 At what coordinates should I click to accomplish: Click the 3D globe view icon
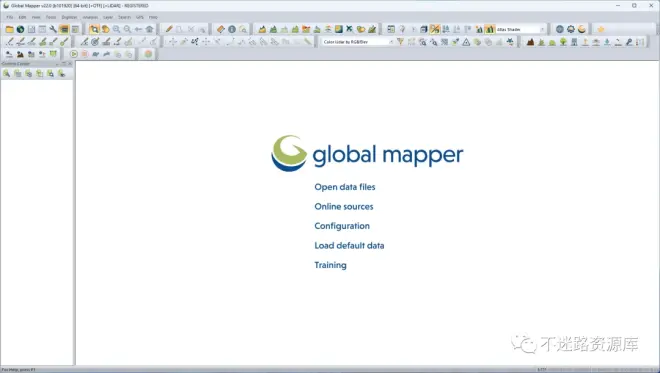click(559, 29)
